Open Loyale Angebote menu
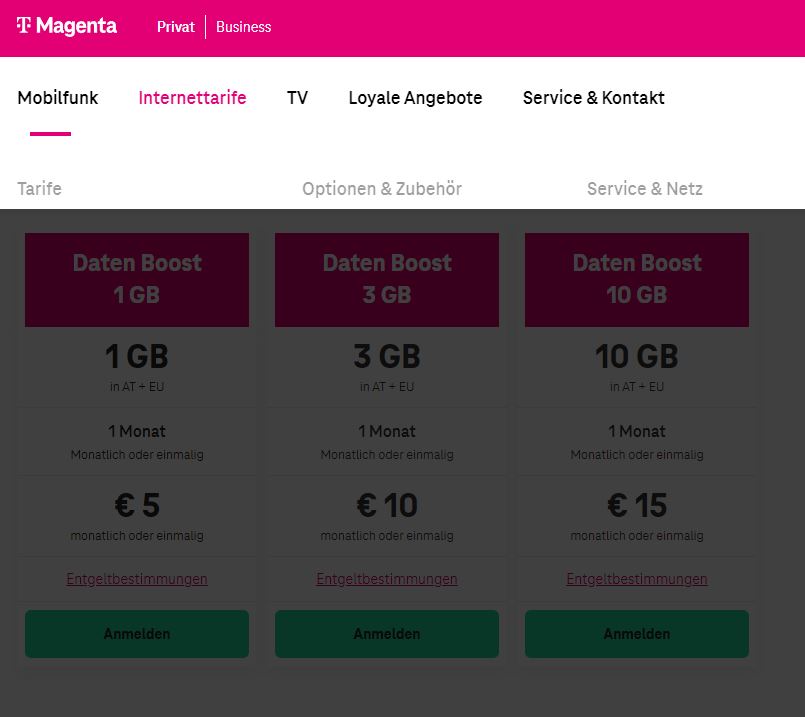 tap(415, 98)
